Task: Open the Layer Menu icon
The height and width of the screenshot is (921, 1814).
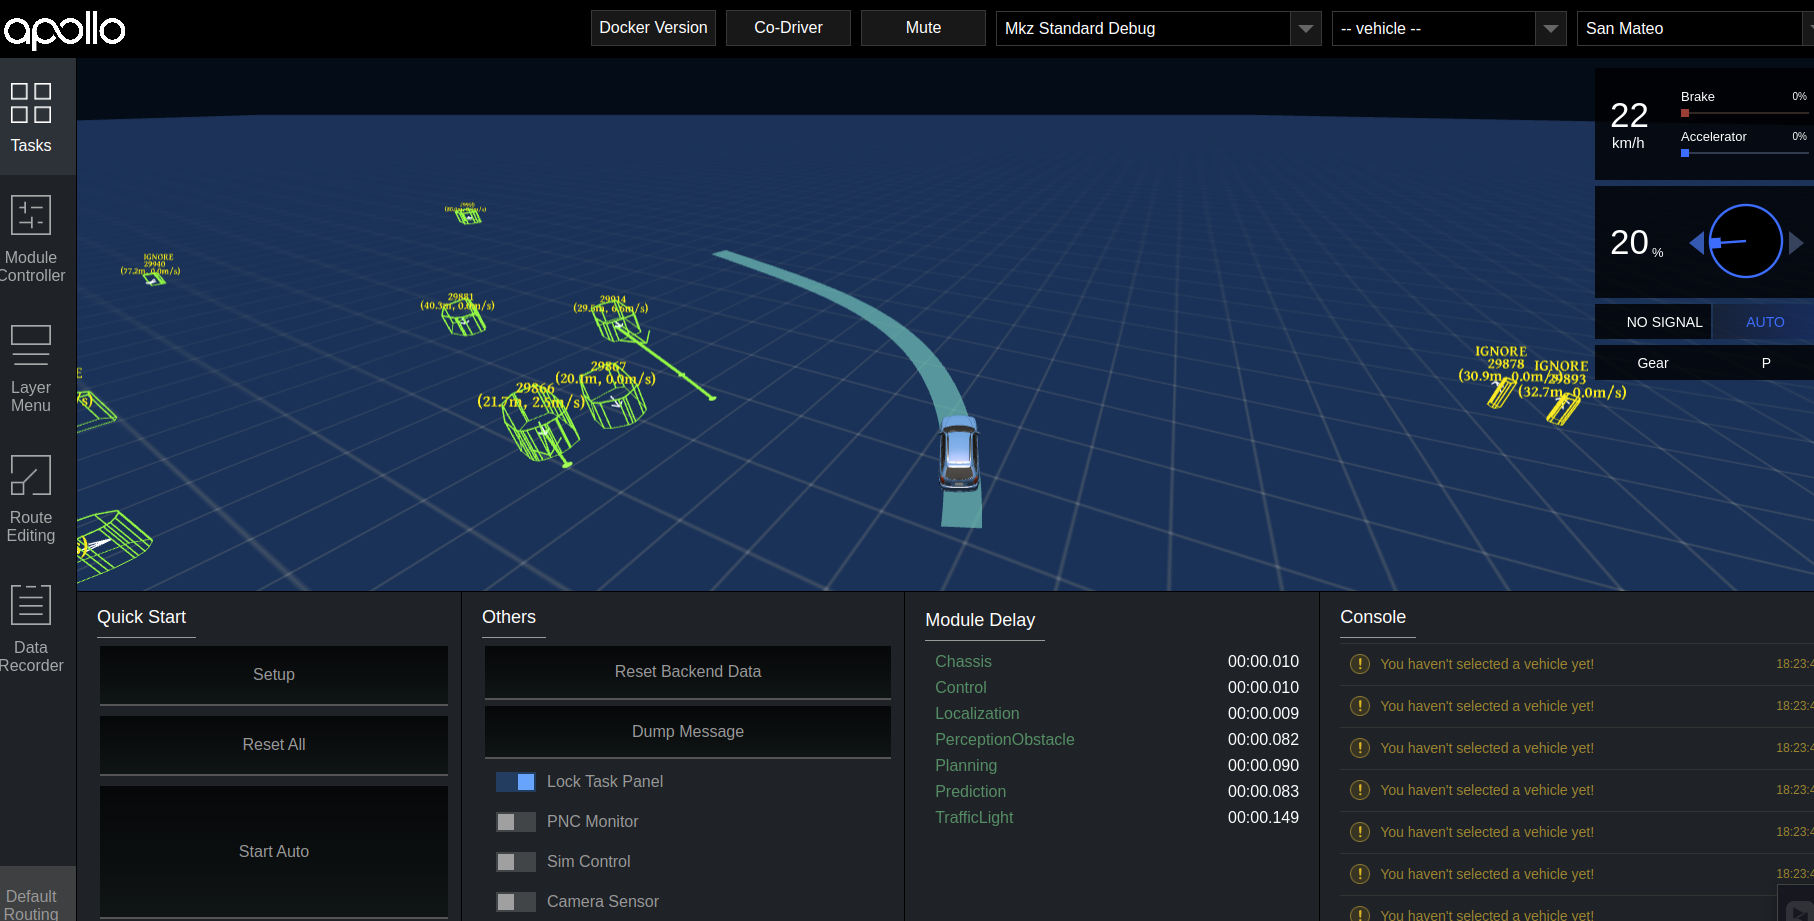Action: [x=31, y=368]
